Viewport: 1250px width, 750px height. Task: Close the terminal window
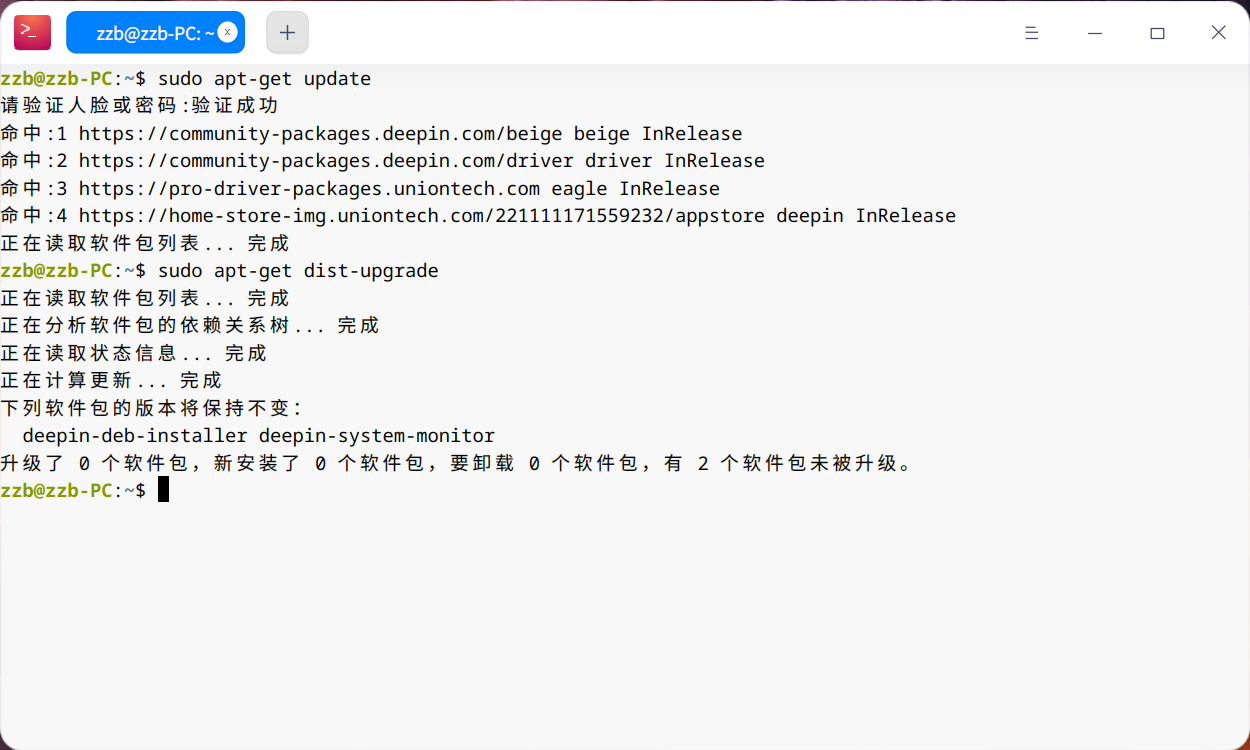click(1218, 33)
